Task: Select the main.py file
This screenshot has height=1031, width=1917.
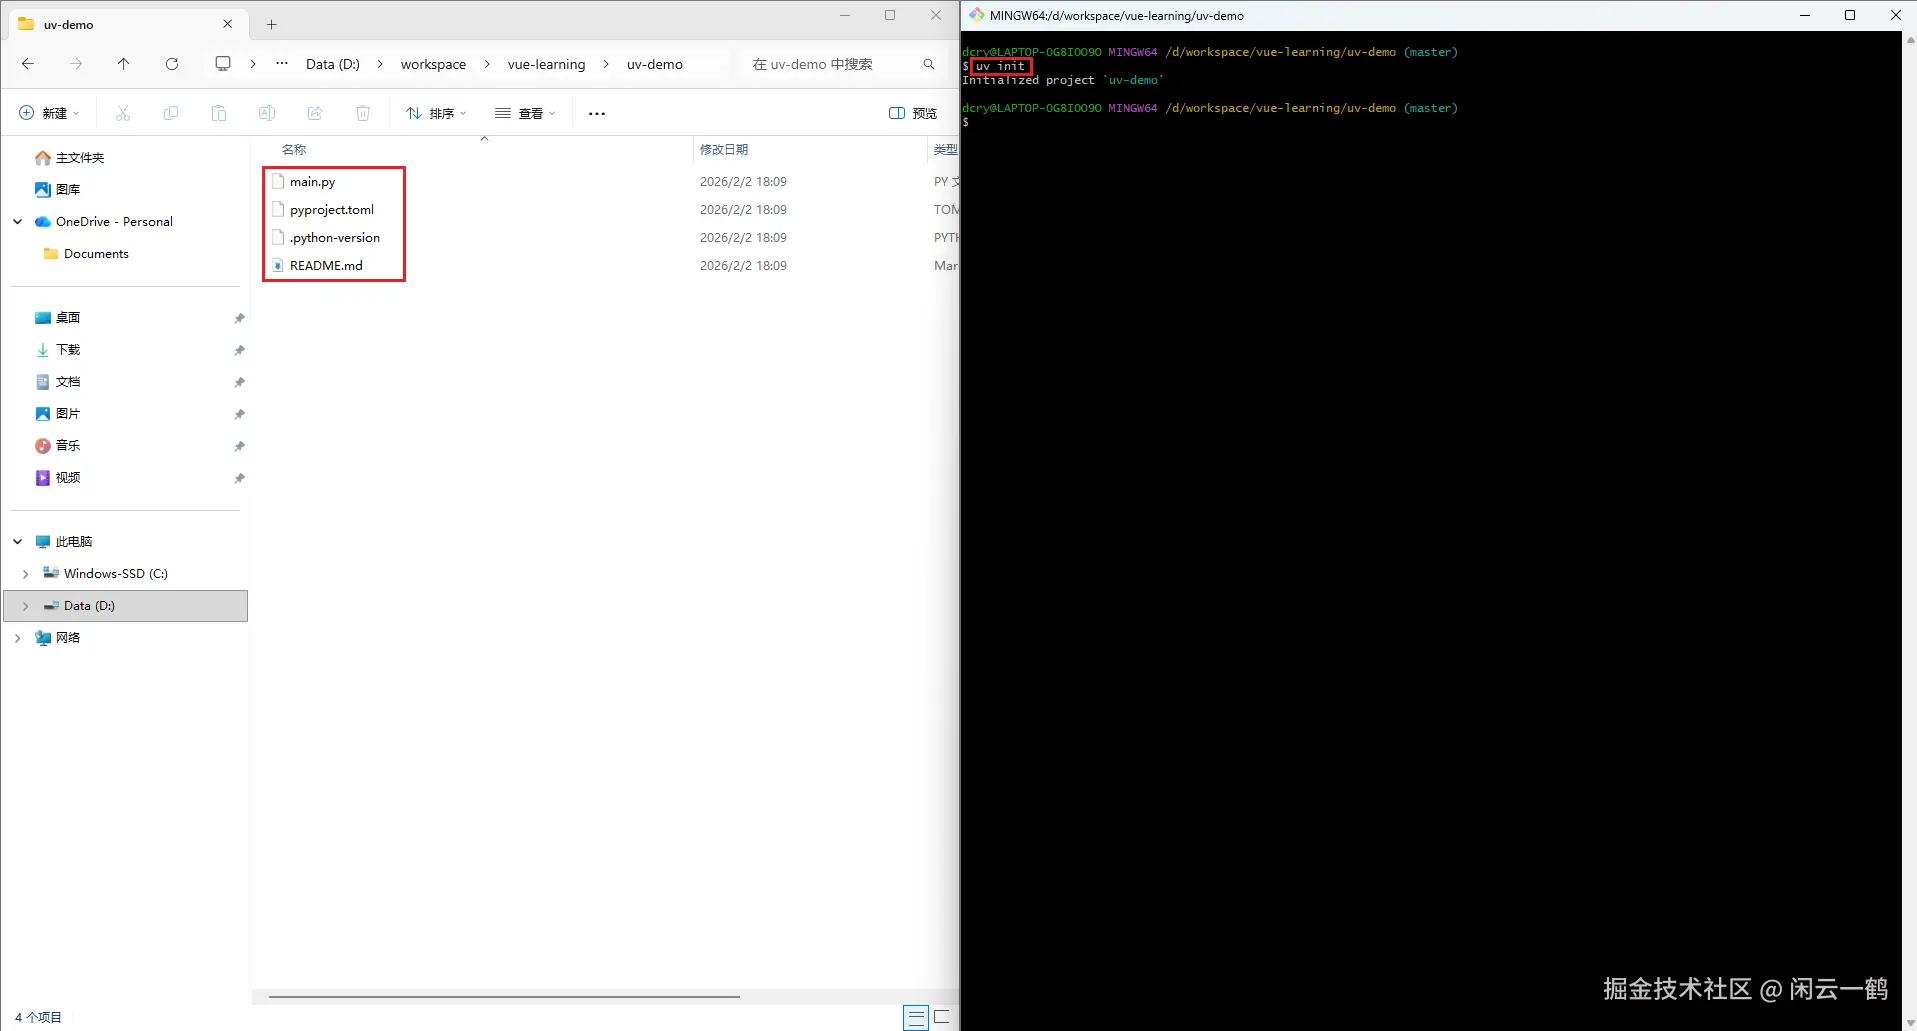Action: (312, 182)
